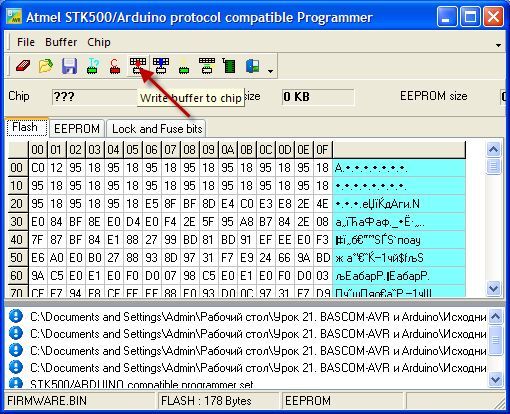
Task: Select hex cell 7F in row 40
Action: point(38,240)
